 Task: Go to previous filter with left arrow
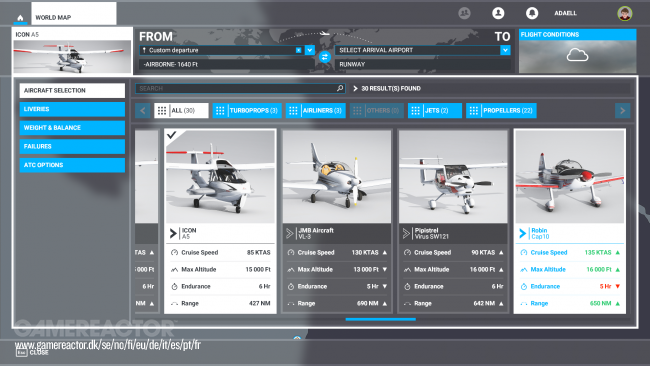click(143, 111)
